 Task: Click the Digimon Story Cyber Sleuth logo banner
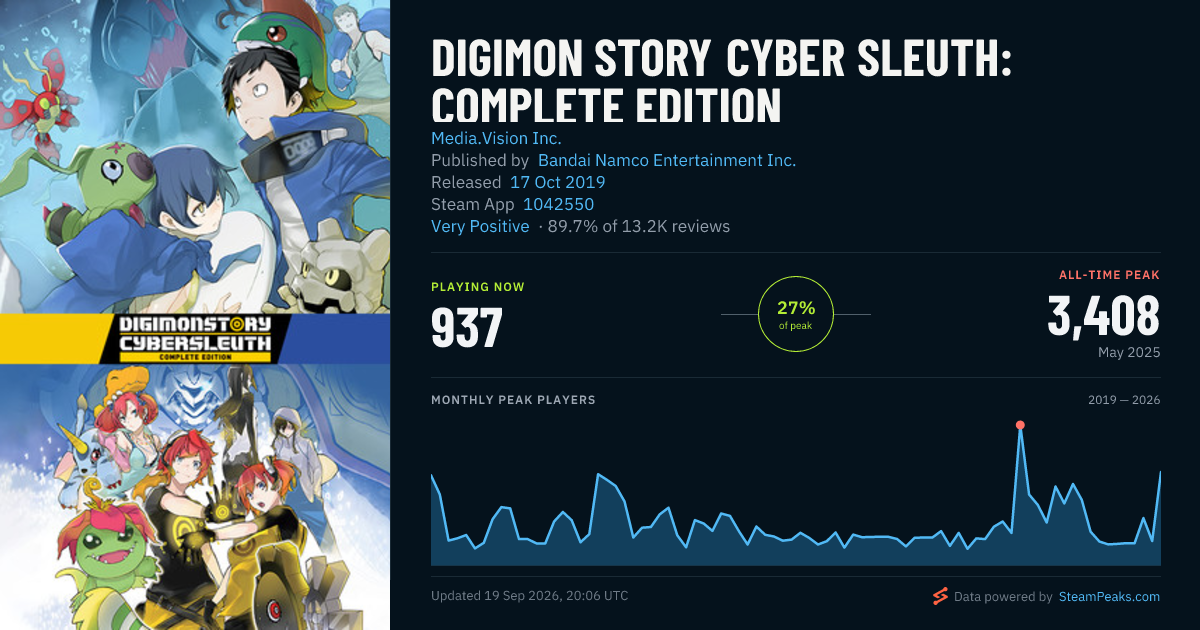[195, 339]
